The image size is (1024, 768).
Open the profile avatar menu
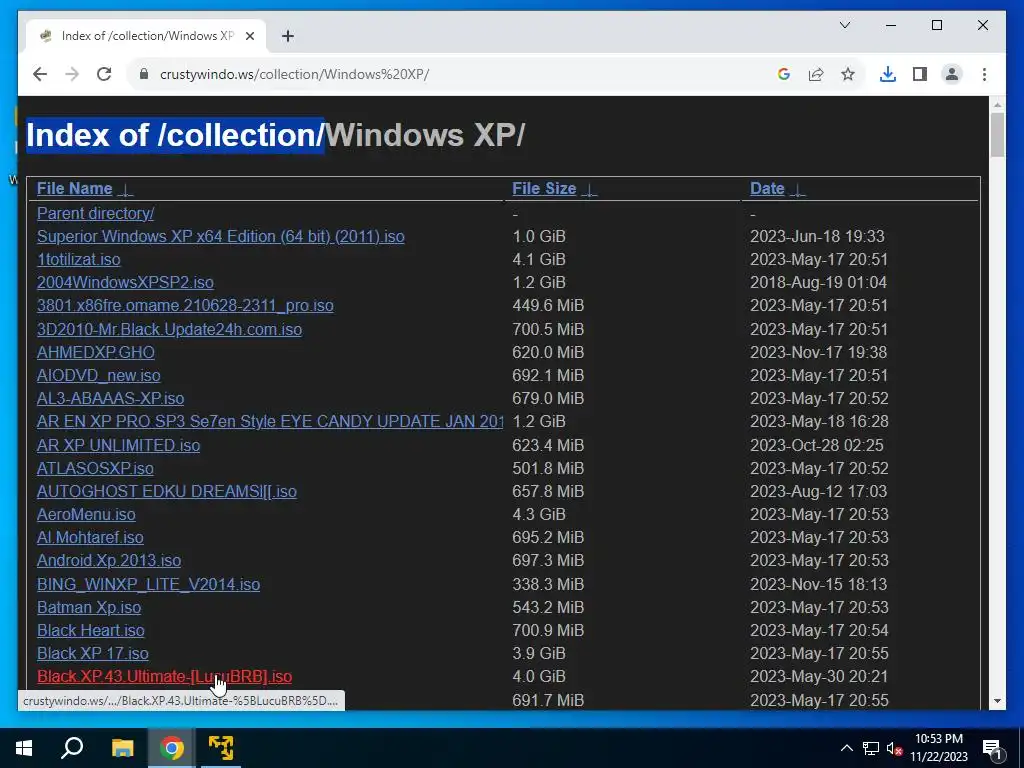click(x=952, y=74)
